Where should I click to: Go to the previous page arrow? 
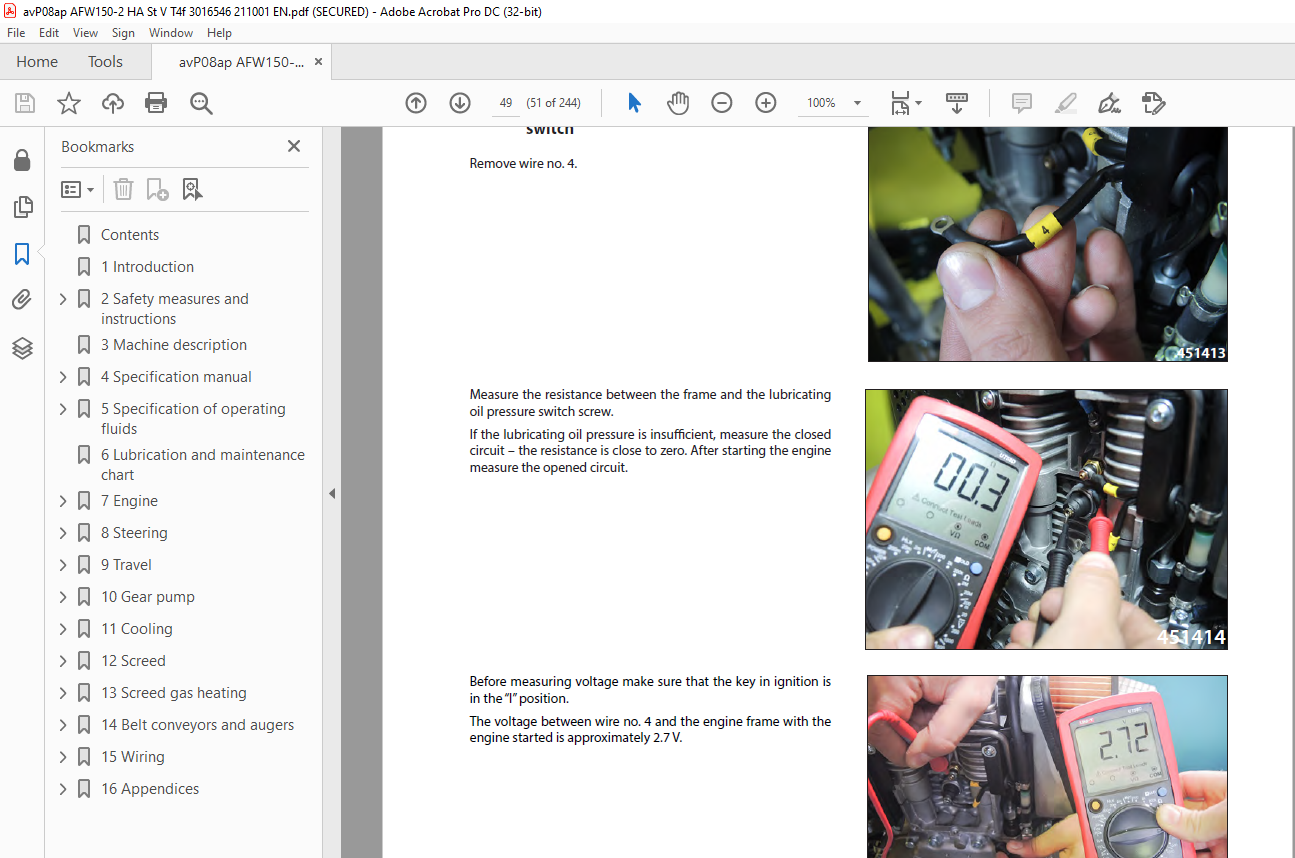pos(416,103)
